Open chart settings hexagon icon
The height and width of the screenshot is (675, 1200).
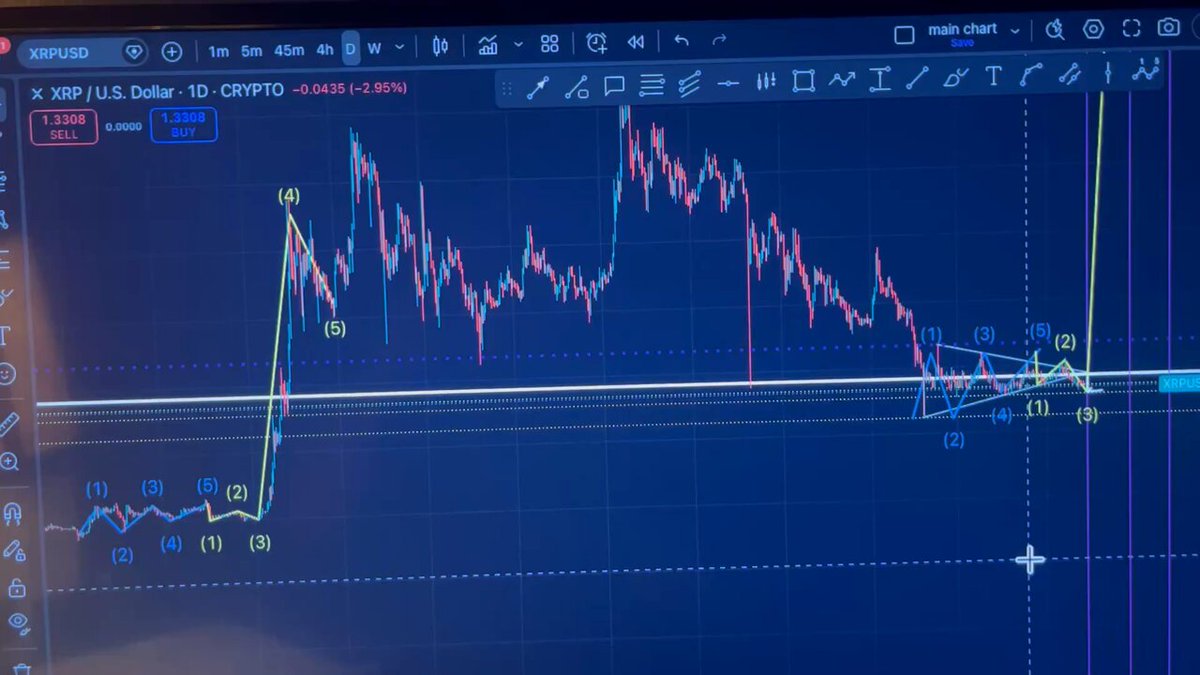1093,29
